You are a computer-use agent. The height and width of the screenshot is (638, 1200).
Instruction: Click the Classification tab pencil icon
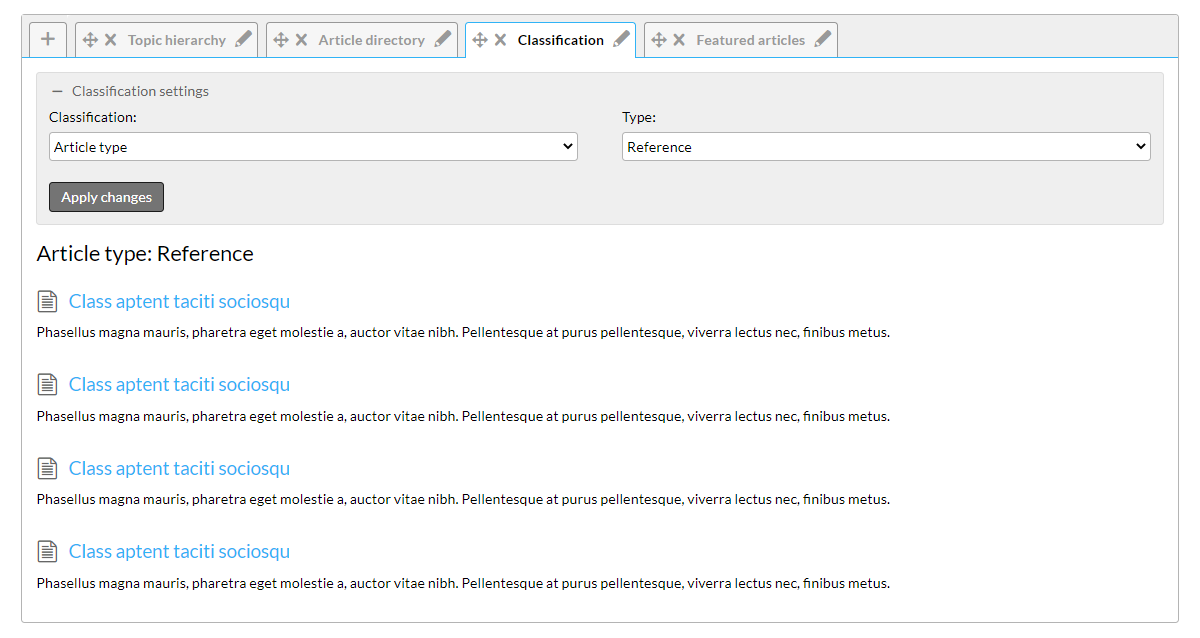pyautogui.click(x=621, y=40)
